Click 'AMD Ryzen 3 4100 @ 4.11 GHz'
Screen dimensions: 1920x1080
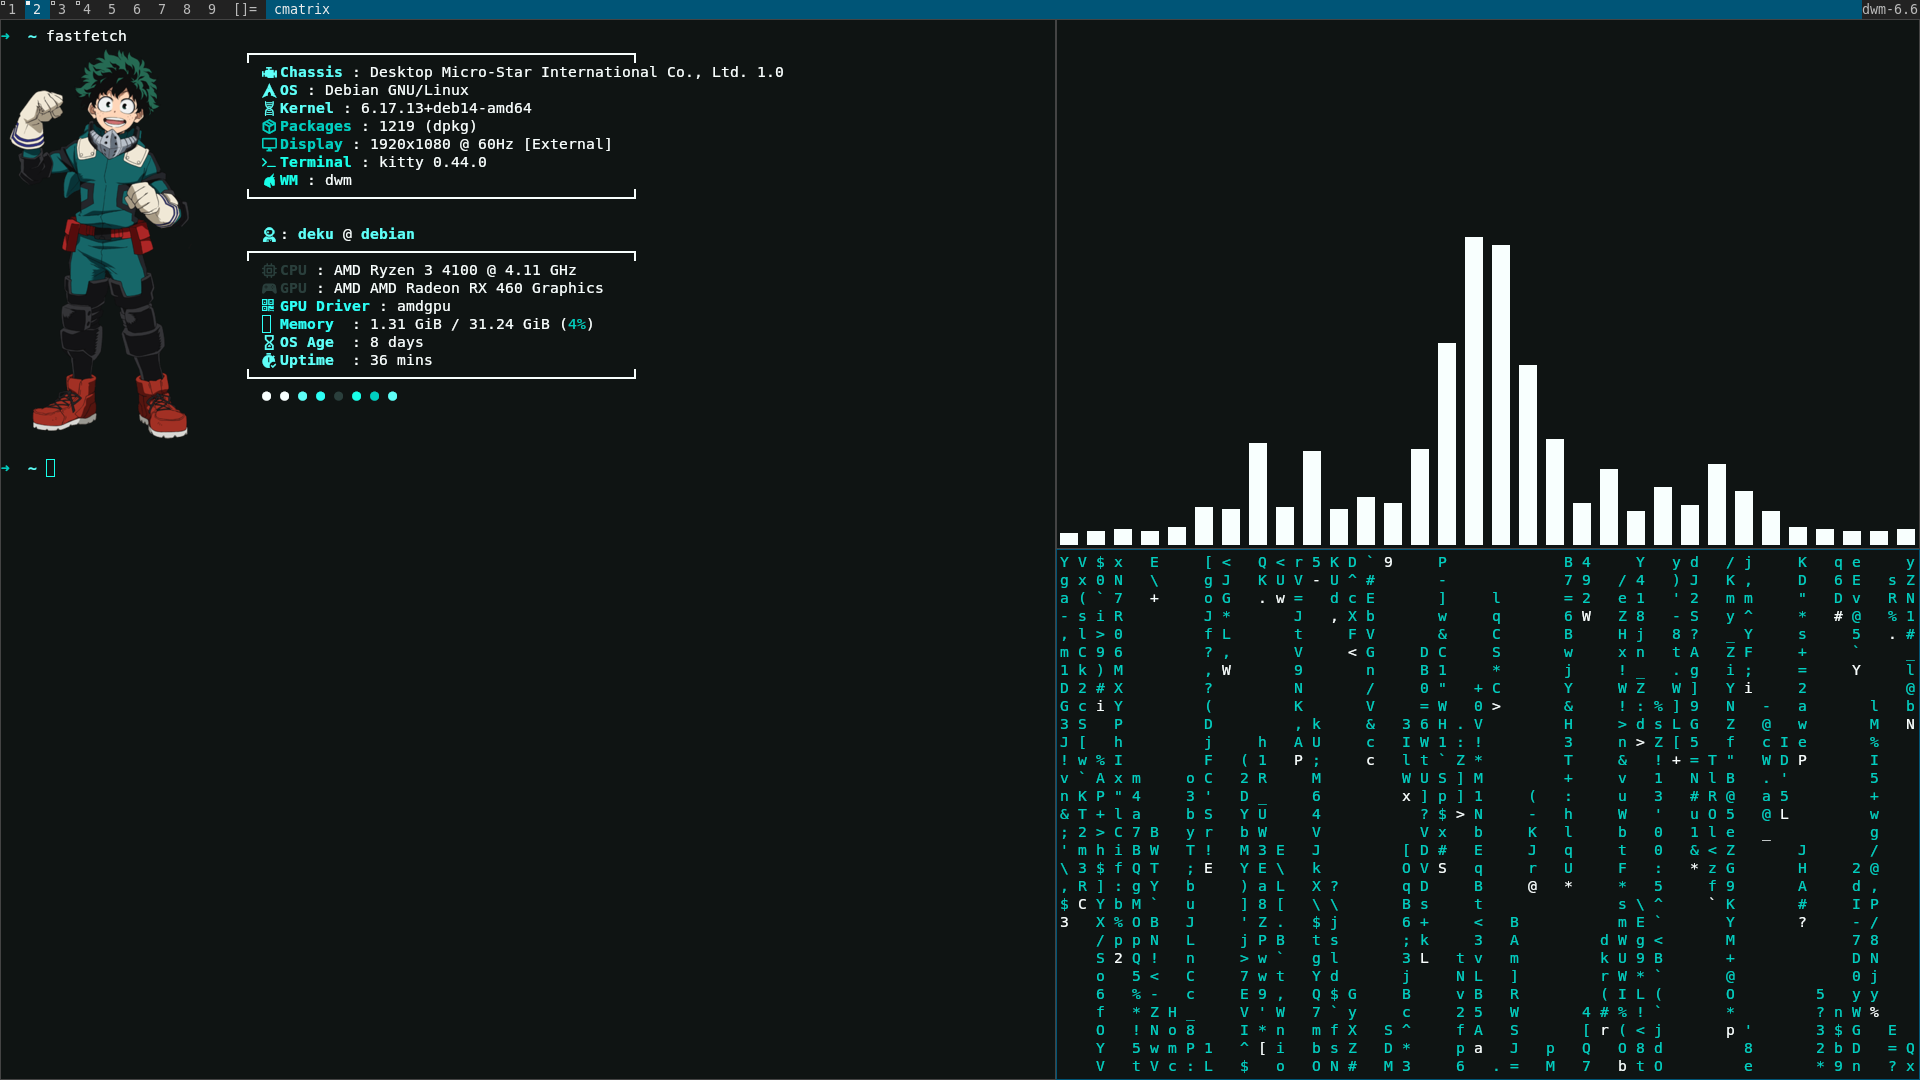tap(455, 270)
